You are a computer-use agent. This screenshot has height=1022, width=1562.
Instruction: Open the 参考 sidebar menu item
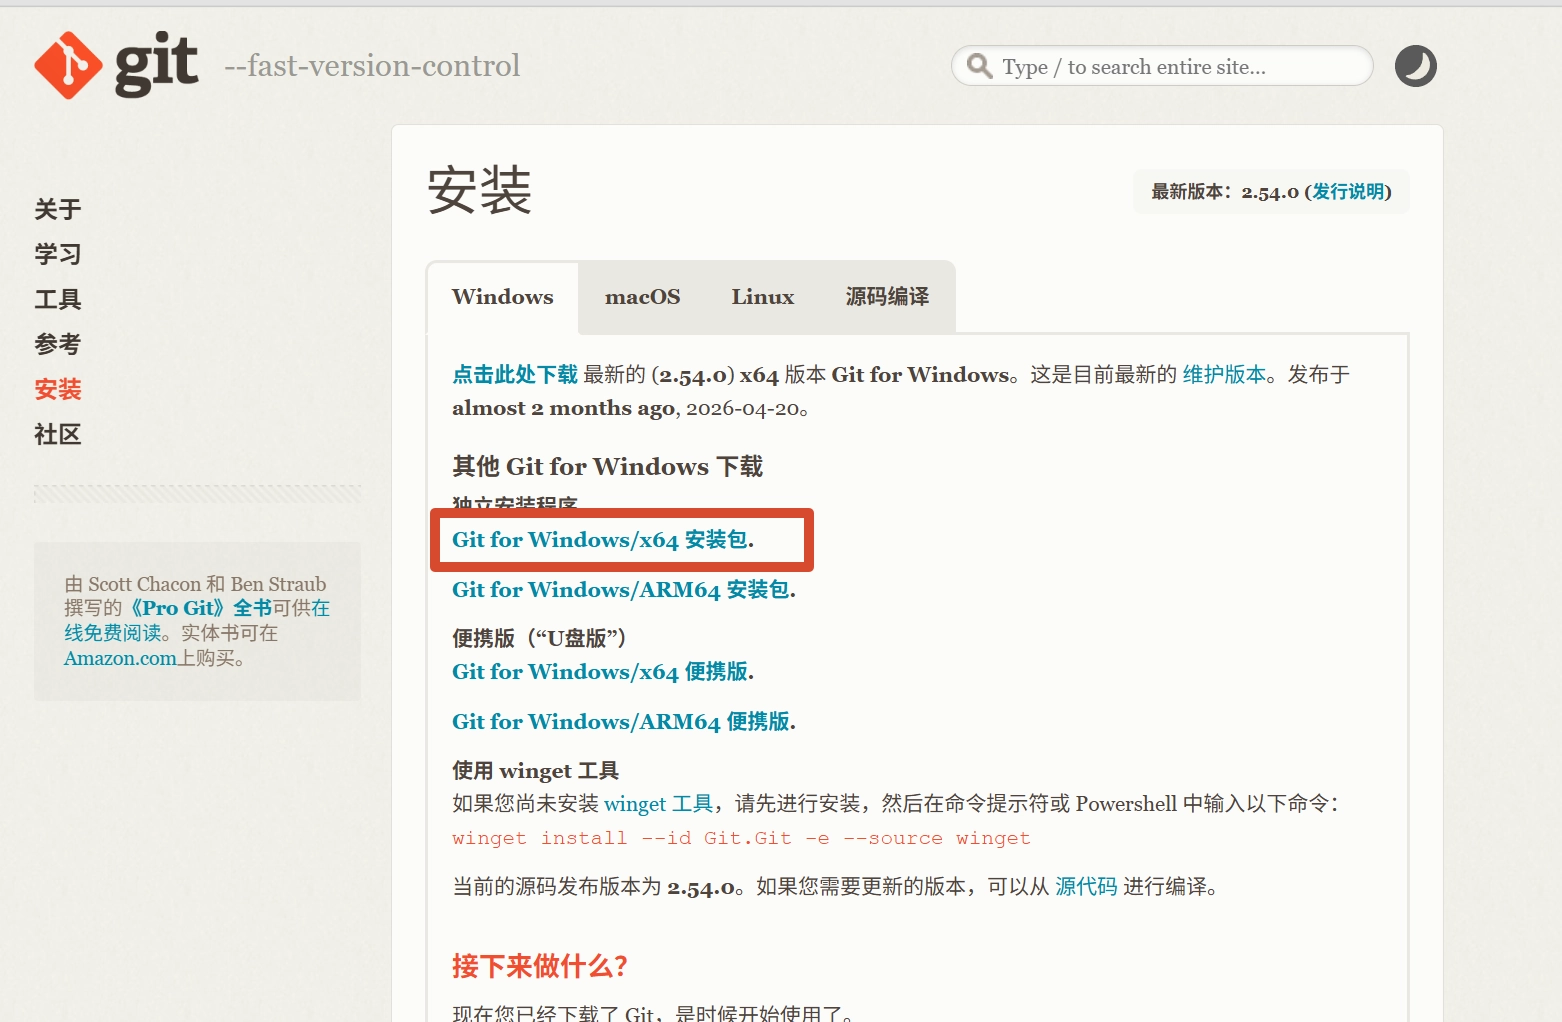[58, 344]
